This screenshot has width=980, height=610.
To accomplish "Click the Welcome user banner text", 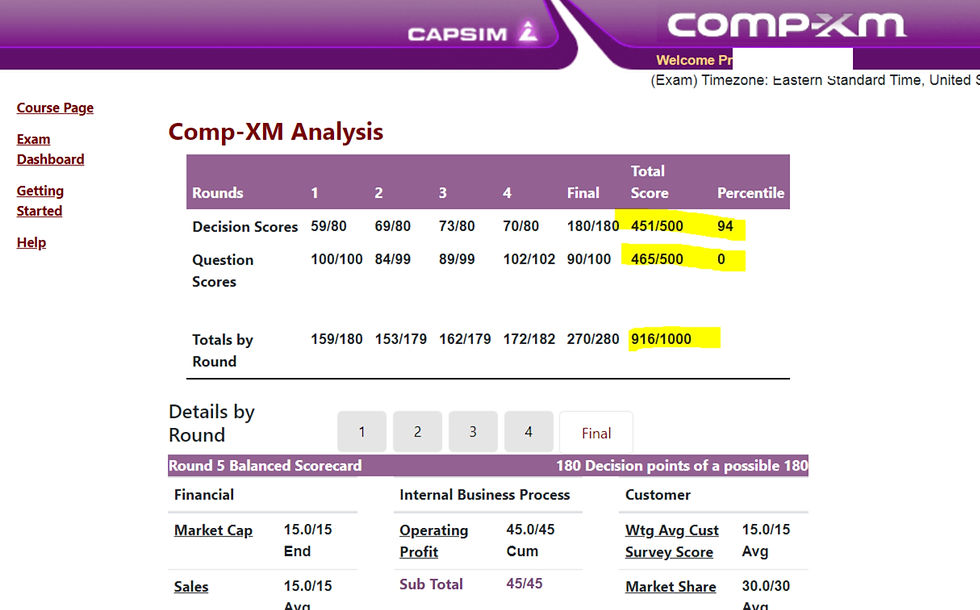I will pyautogui.click(x=694, y=60).
